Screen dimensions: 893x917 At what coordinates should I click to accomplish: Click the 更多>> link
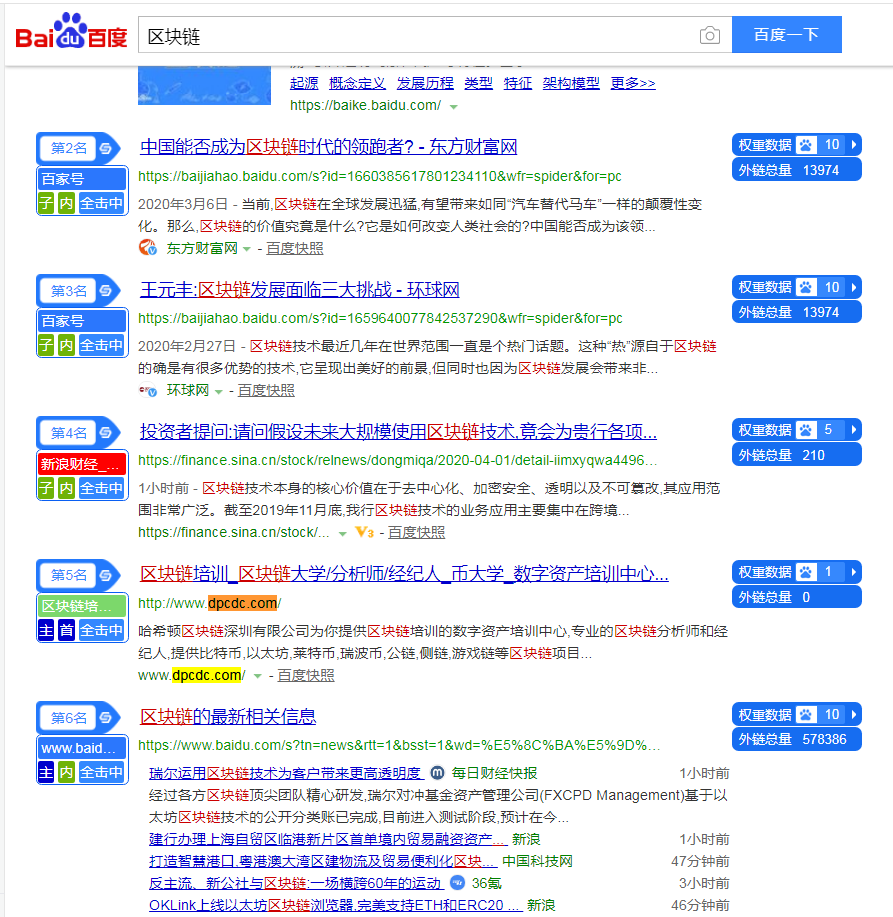tap(633, 83)
